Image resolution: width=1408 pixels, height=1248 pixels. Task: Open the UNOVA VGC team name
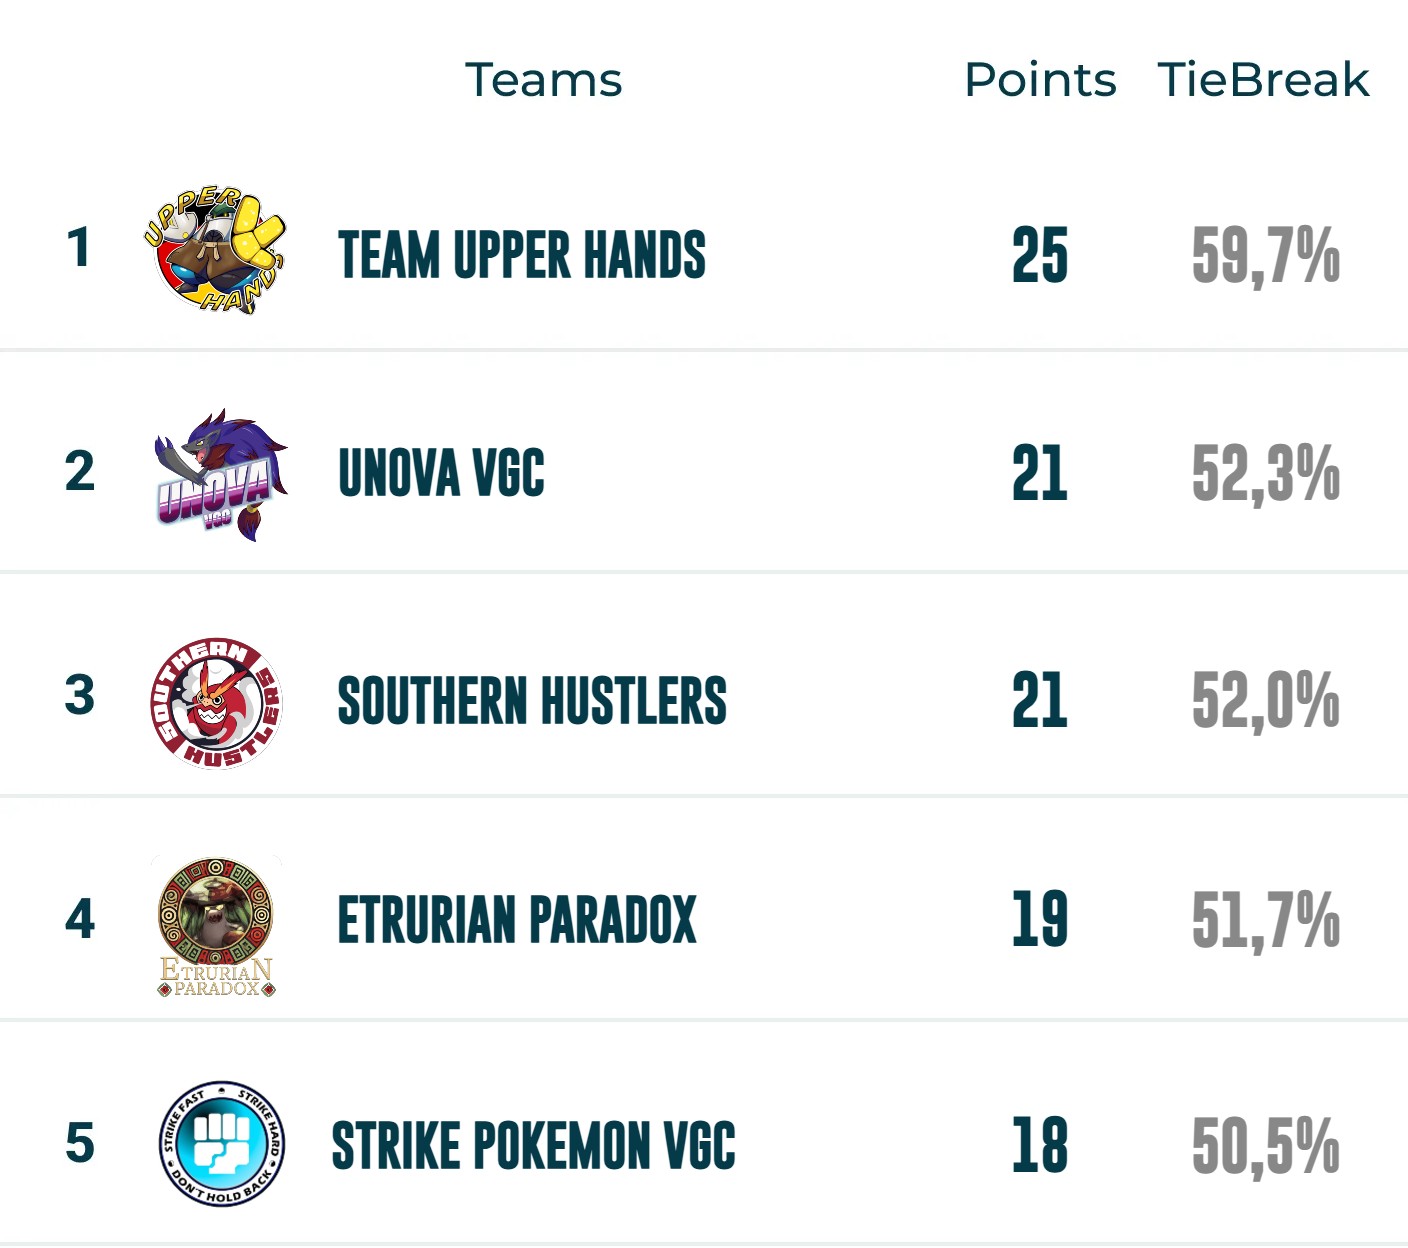(441, 473)
